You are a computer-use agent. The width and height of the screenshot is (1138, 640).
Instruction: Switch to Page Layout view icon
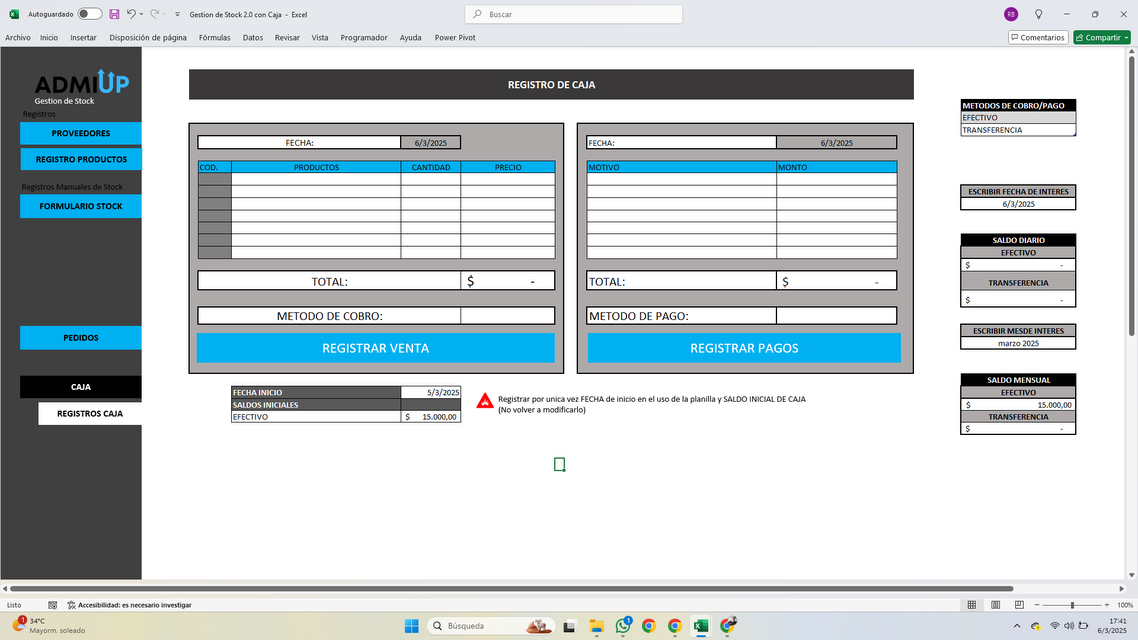coord(996,604)
